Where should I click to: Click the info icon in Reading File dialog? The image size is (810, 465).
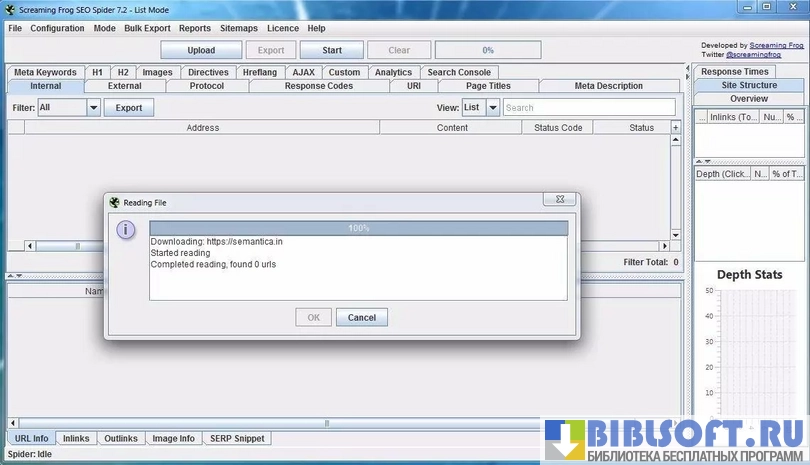point(126,231)
